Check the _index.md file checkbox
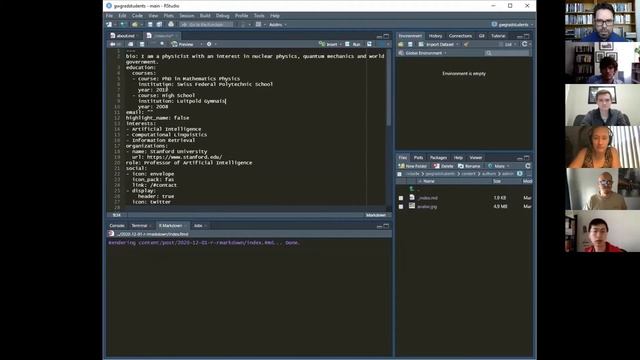Viewport: 640px width, 360px height. [x=401, y=198]
